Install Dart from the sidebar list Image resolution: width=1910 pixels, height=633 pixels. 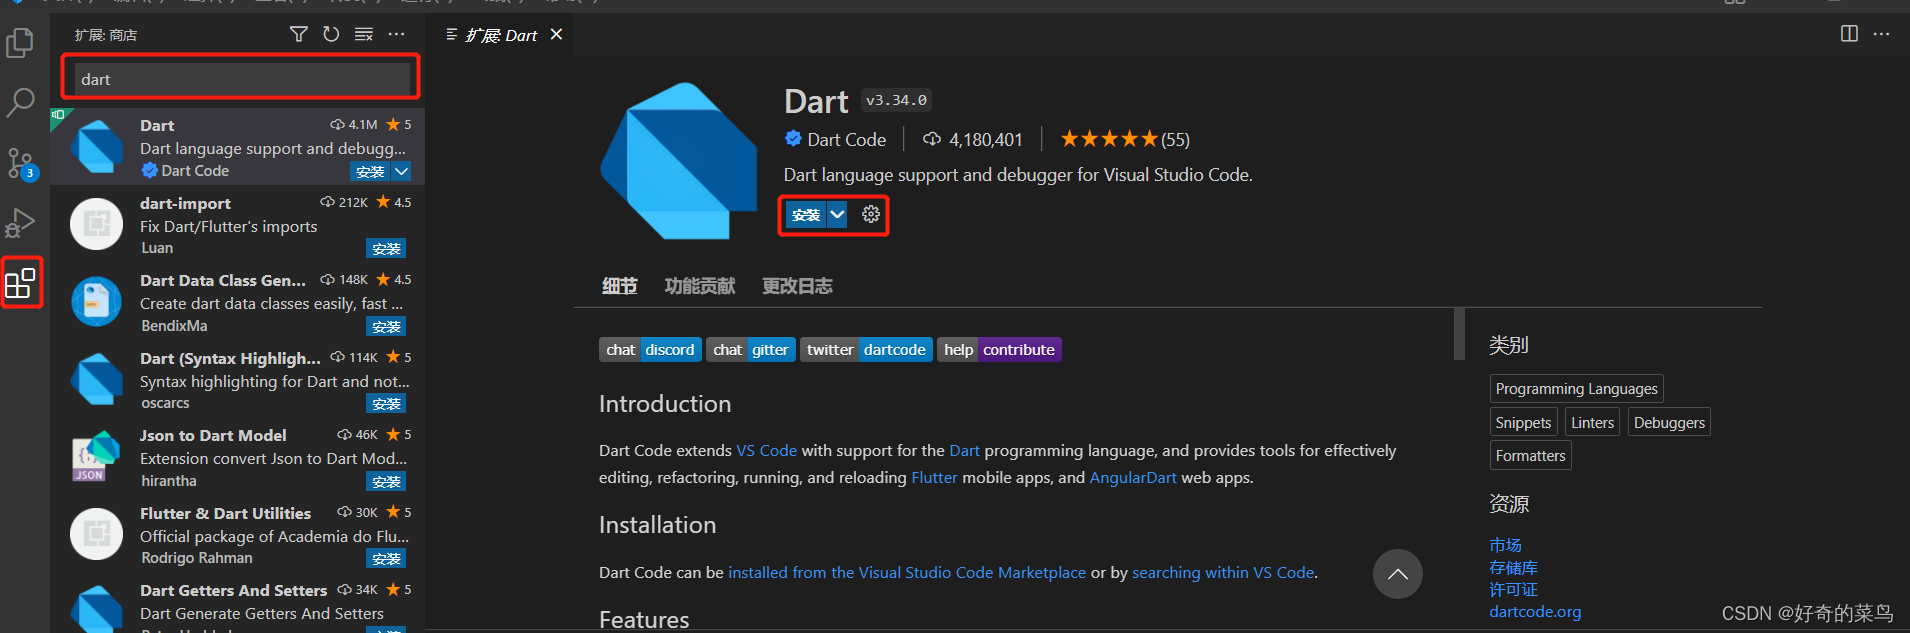coord(370,171)
